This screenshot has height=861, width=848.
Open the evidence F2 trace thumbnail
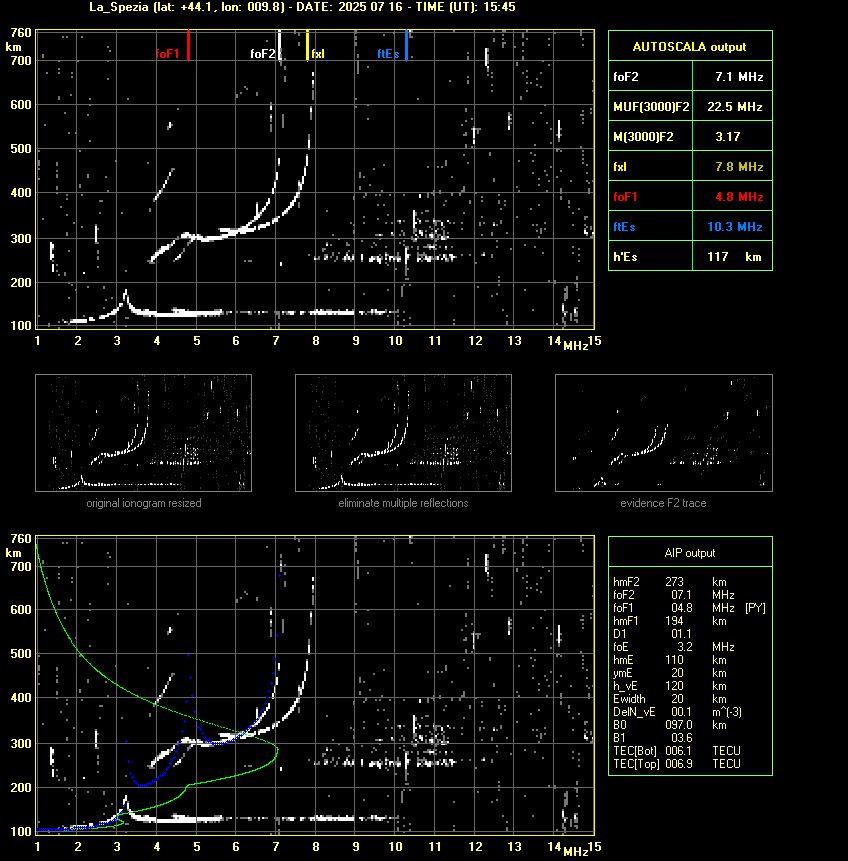click(663, 433)
